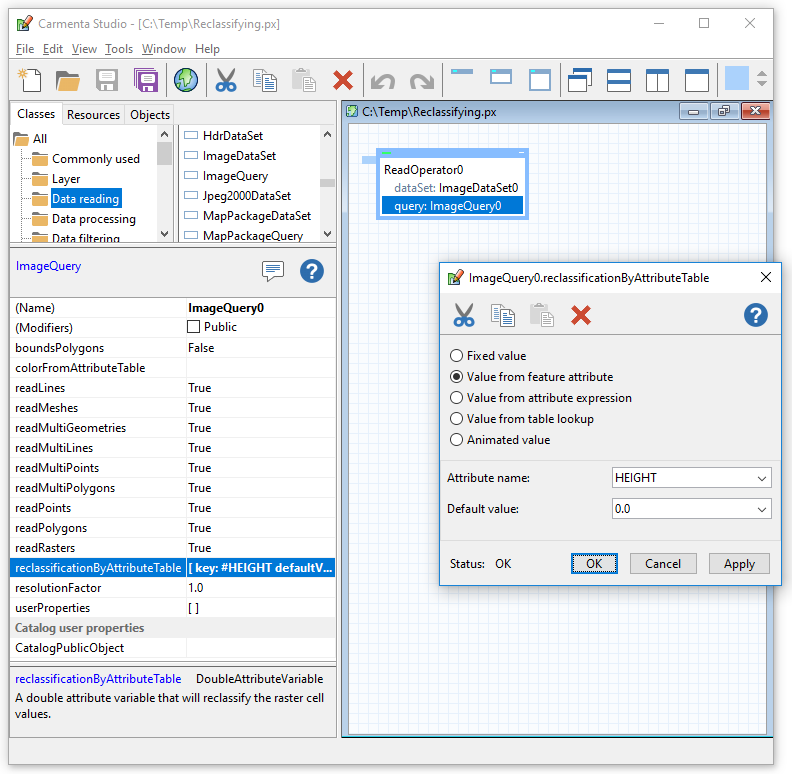Click Cancel in the dialog
792x774 pixels.
(x=662, y=564)
